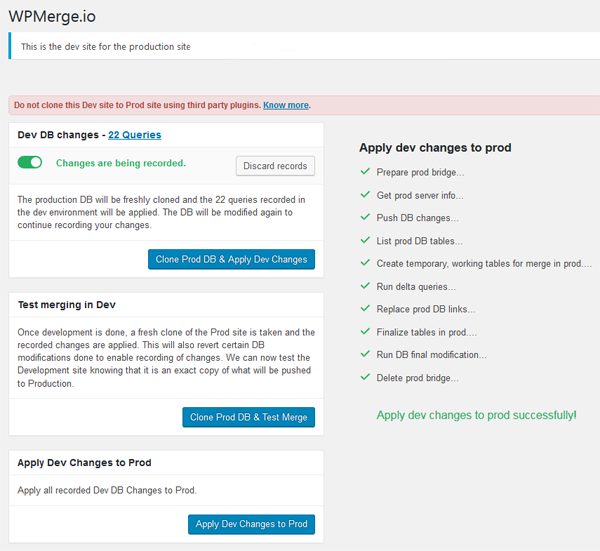Image resolution: width=600 pixels, height=551 pixels.
Task: Click checkmark icon beside Finalize tables in prod
Action: pyautogui.click(x=365, y=331)
